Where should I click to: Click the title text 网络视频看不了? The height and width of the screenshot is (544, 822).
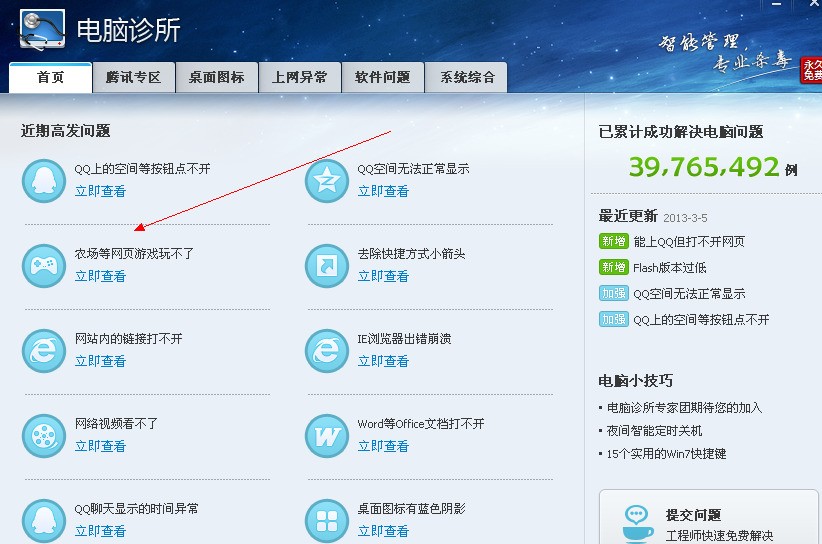(116, 423)
